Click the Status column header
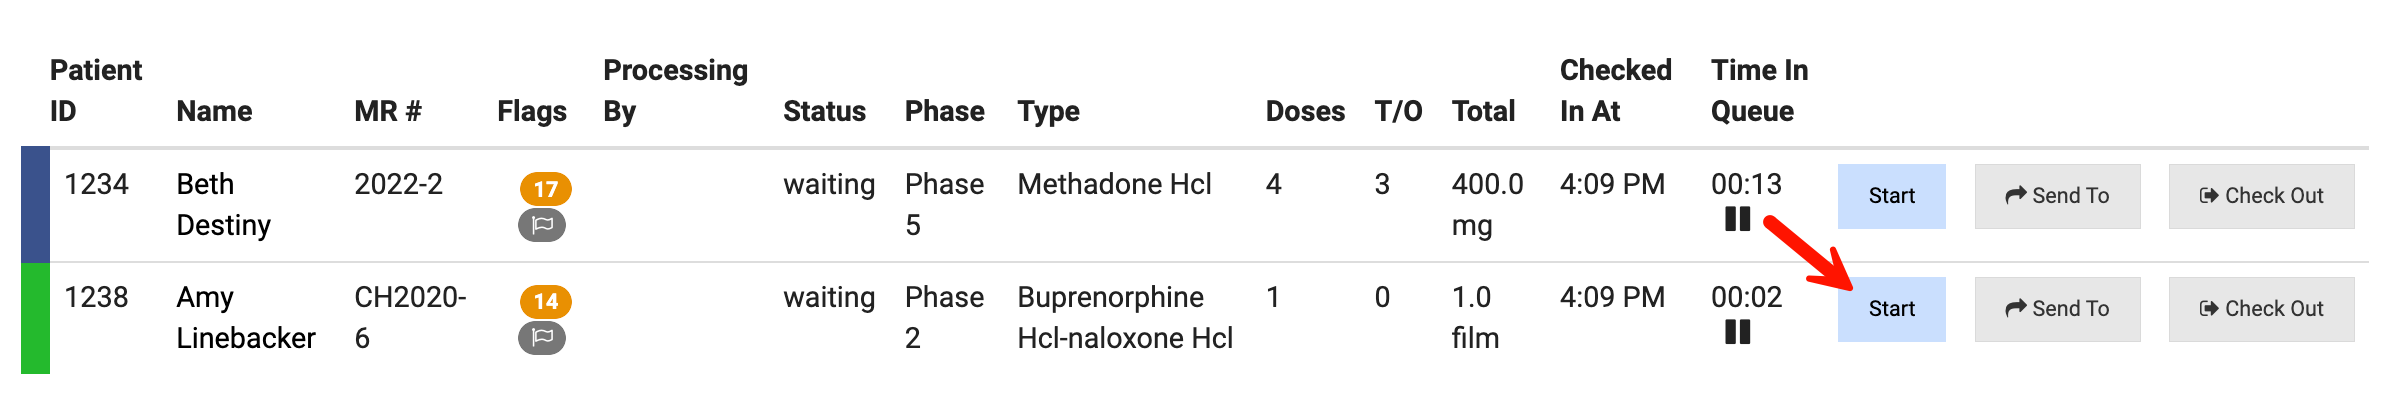Viewport: 2396px width, 402px height. coord(824,111)
